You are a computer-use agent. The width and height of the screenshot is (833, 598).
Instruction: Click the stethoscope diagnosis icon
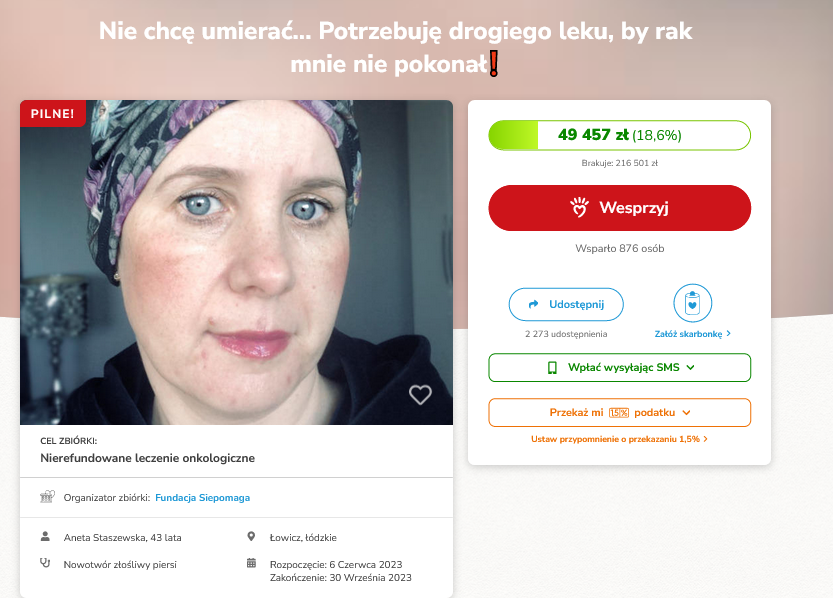pos(45,563)
